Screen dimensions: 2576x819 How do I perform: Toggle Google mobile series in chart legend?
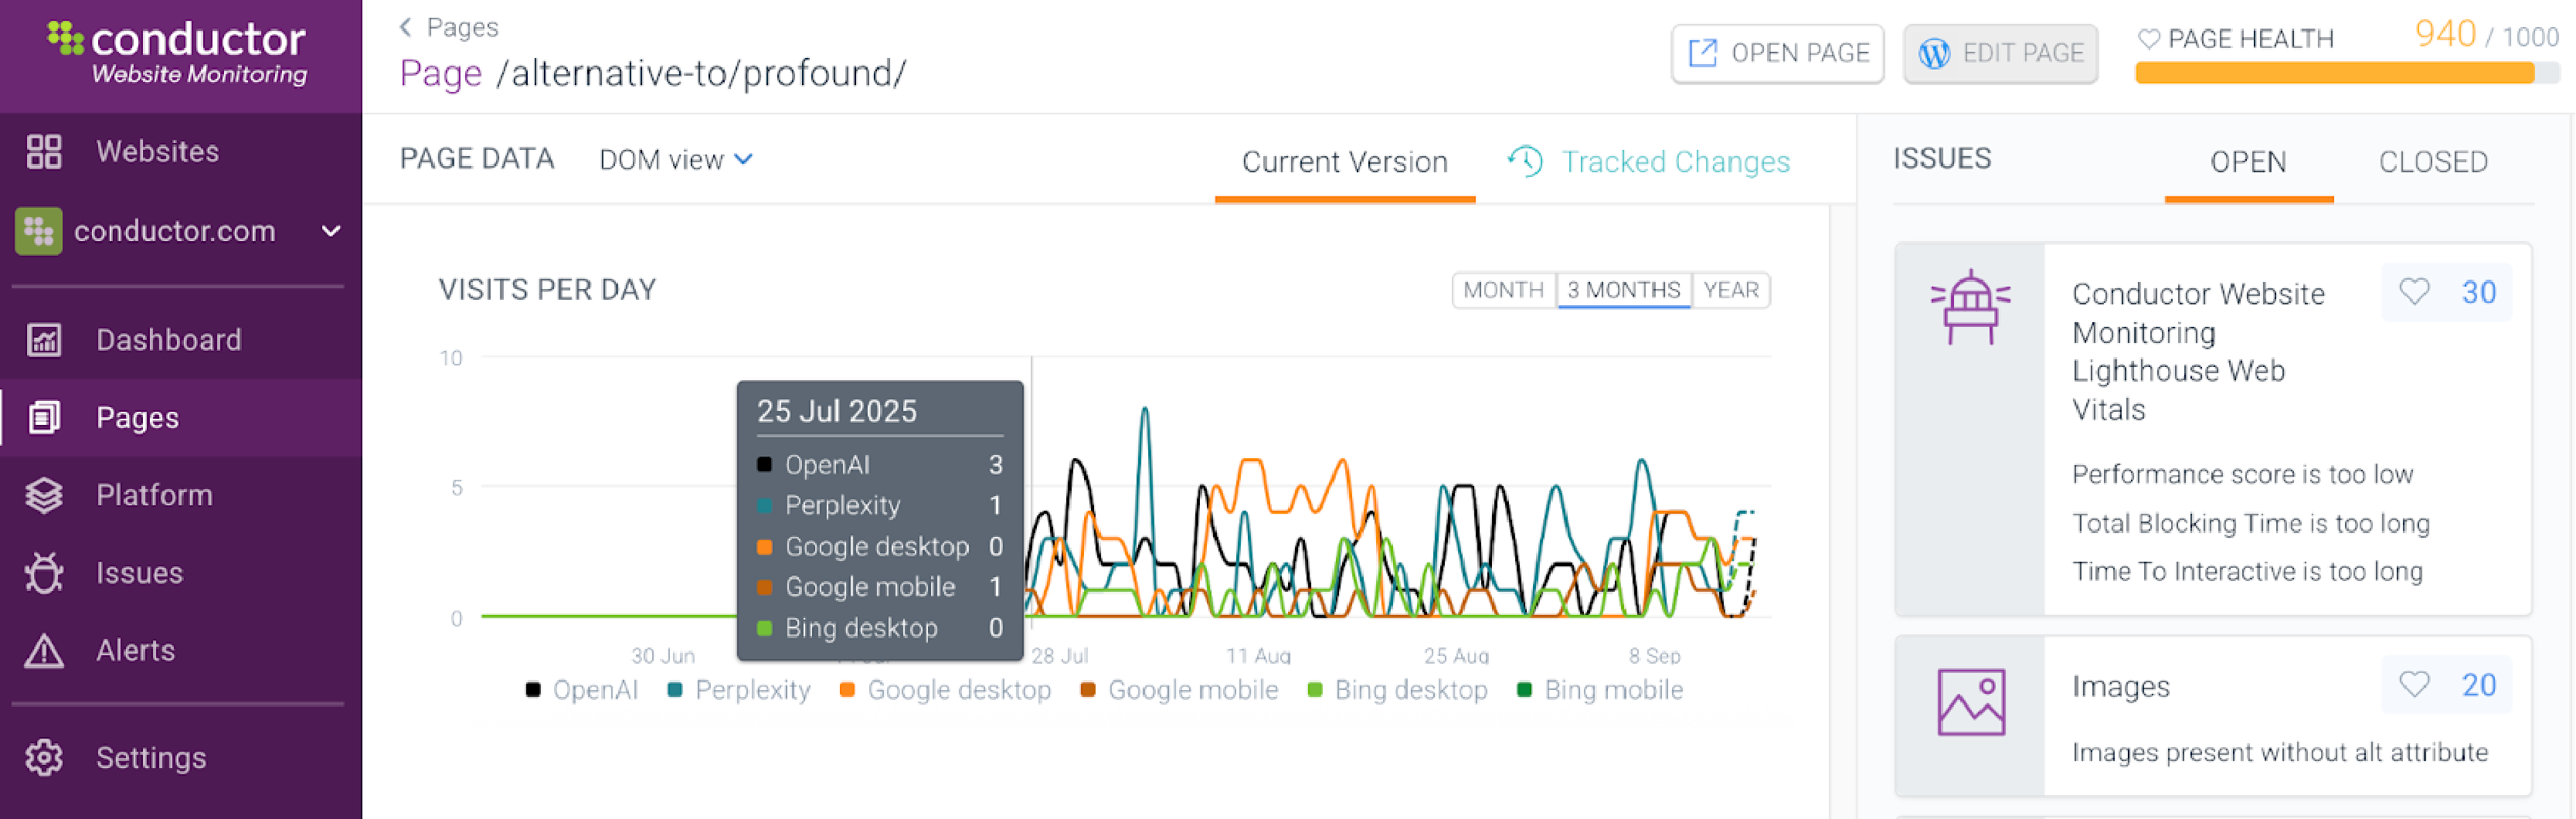pos(1180,690)
